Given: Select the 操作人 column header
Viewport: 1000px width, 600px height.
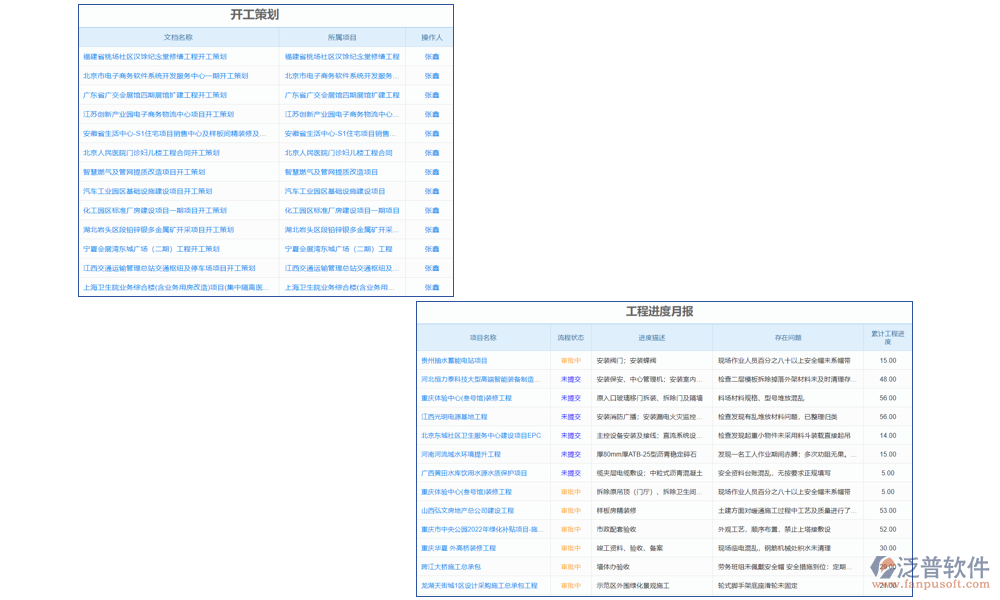Looking at the screenshot, I should pyautogui.click(x=432, y=38).
